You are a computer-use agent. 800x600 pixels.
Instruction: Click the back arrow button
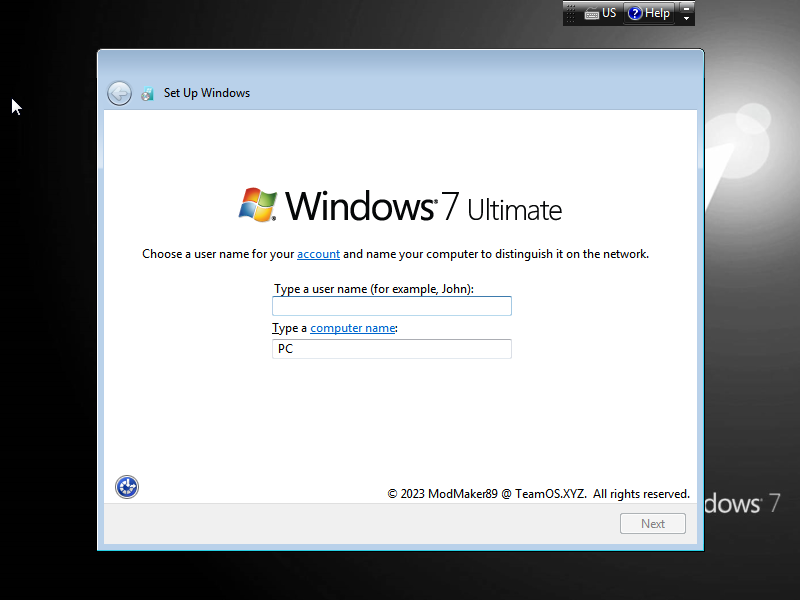[x=119, y=93]
